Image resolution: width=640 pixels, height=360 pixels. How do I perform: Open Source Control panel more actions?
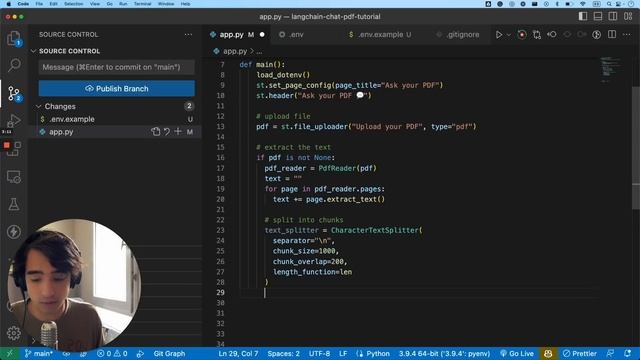[x=188, y=35]
